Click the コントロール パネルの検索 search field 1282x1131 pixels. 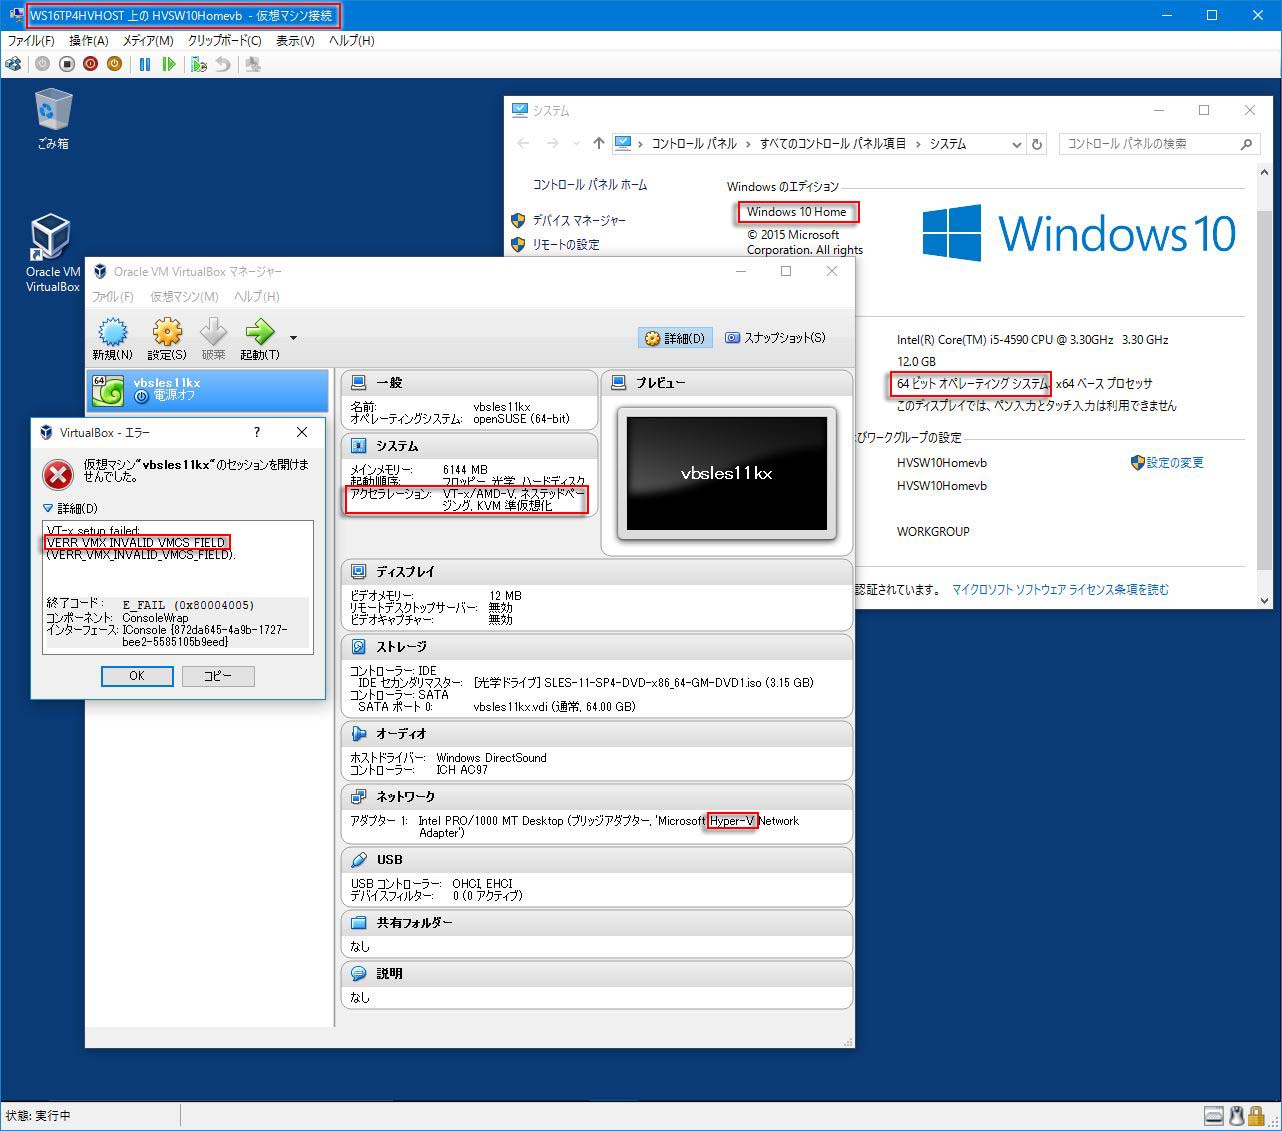[x=1158, y=144]
